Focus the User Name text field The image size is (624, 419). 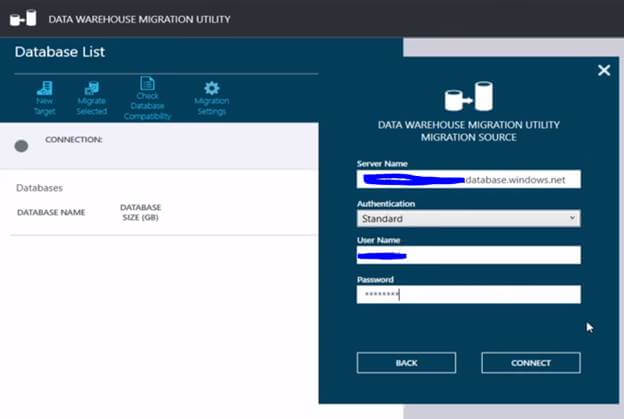click(468, 255)
